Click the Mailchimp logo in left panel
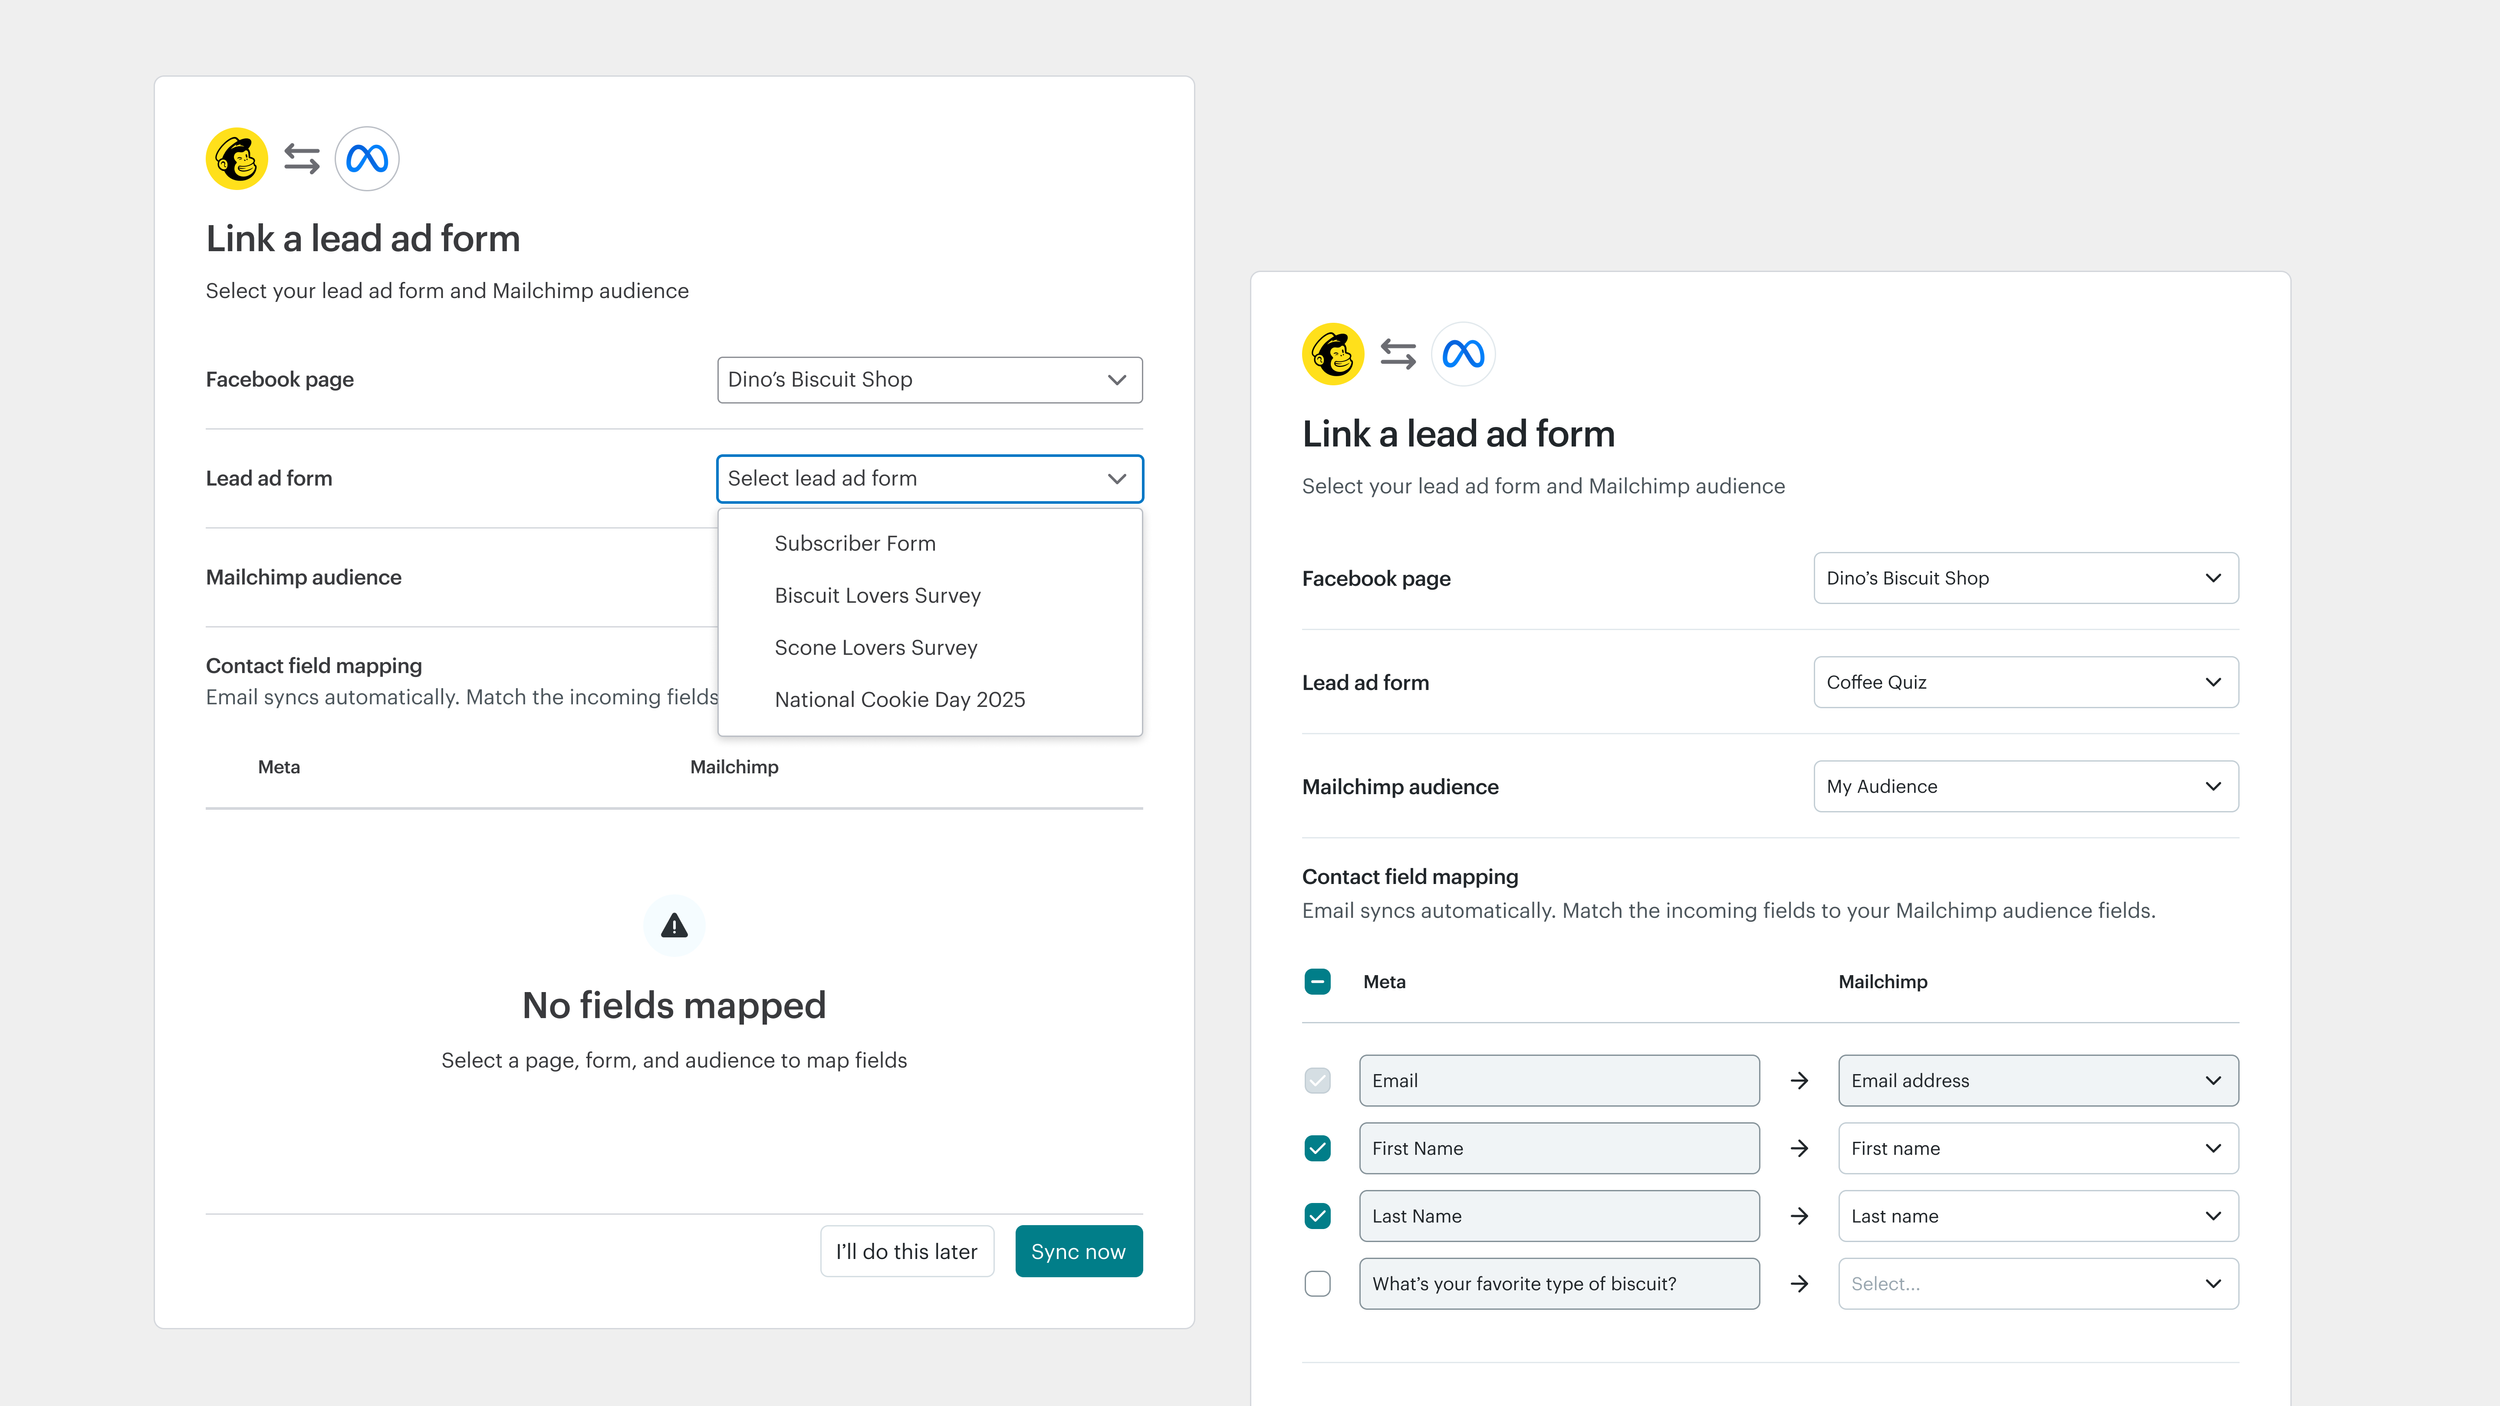The height and width of the screenshot is (1406, 2500). click(x=237, y=158)
